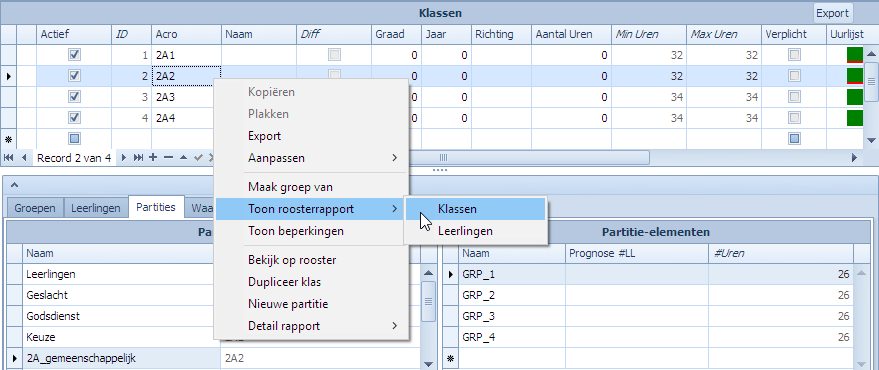
Task: Switch to the Groepen tab
Action: [x=35, y=208]
